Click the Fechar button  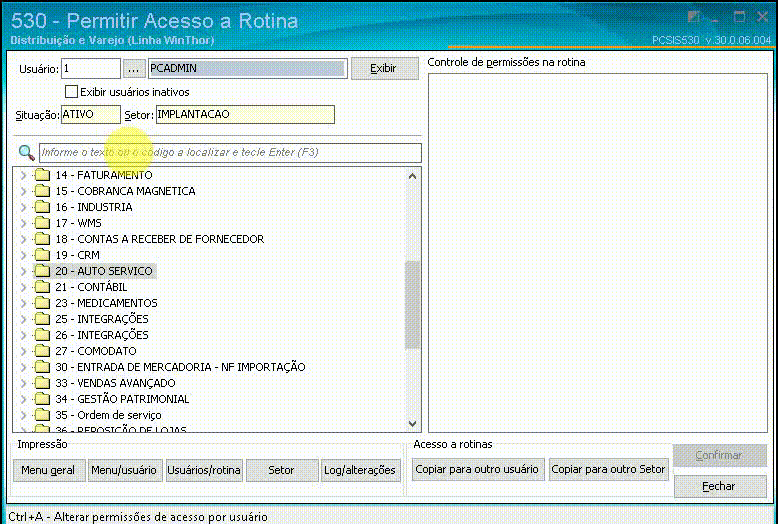point(719,486)
